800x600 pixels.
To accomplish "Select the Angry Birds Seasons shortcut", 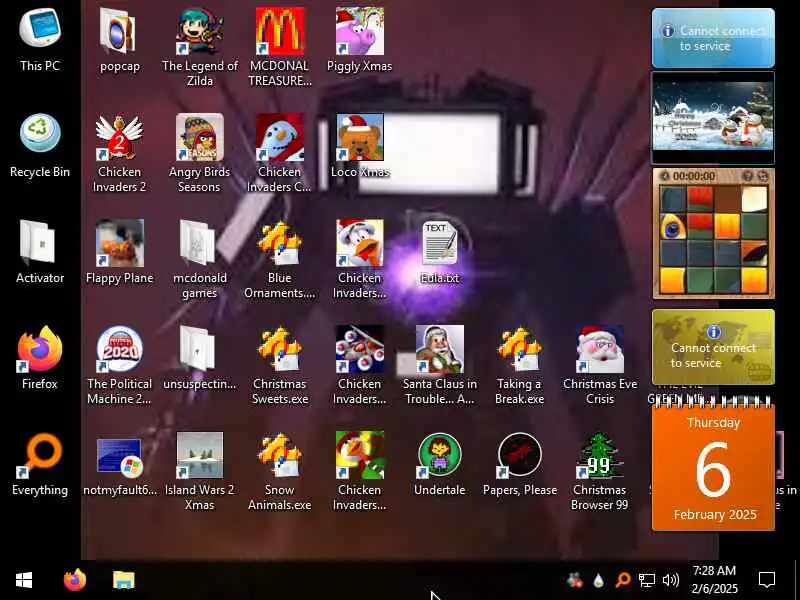I will 199,153.
